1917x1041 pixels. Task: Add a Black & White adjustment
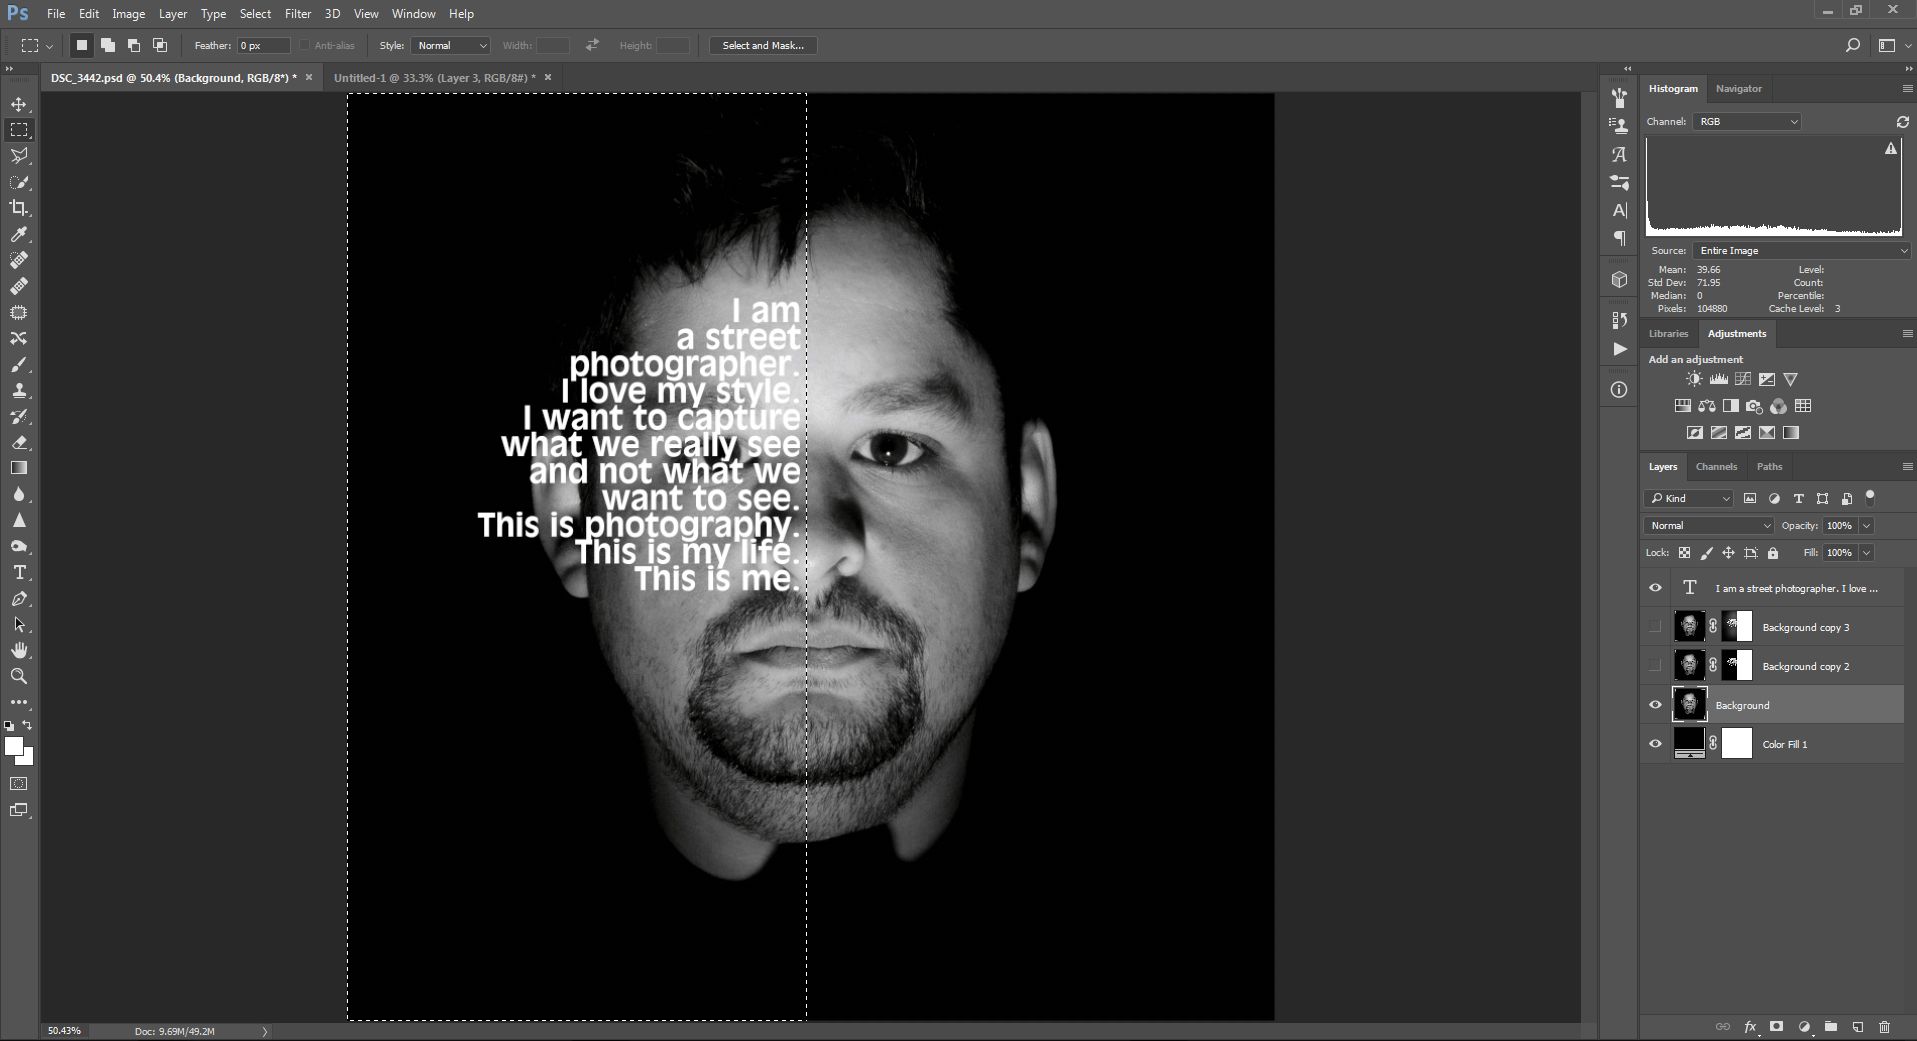[1731, 406]
